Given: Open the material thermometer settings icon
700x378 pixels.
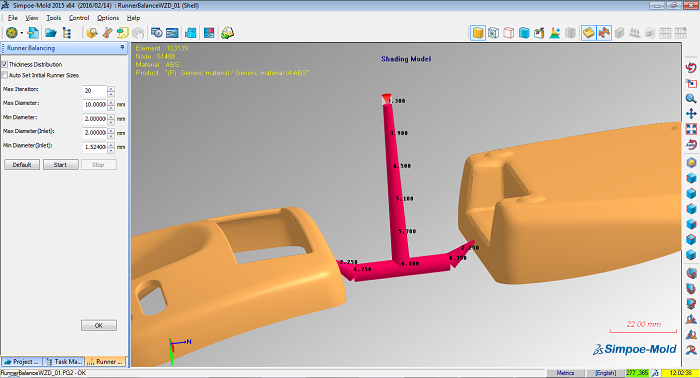Looking at the screenshot, I should [107, 33].
